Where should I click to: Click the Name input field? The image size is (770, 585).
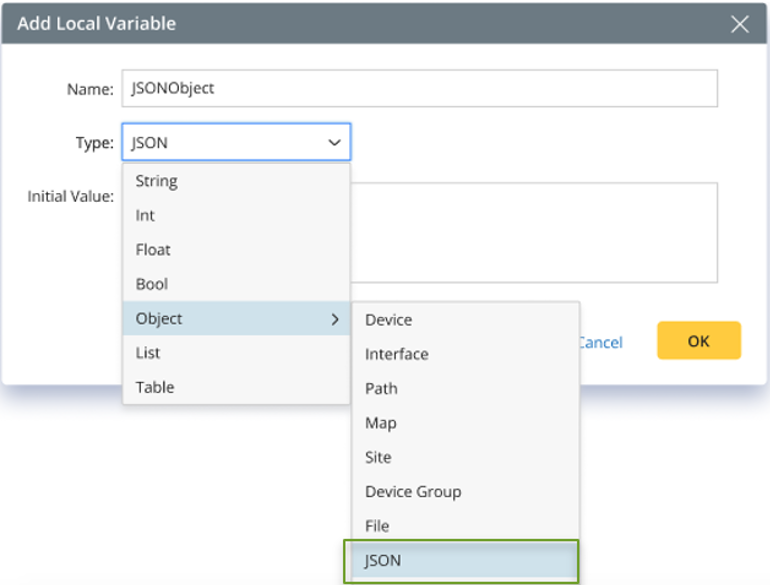click(419, 88)
